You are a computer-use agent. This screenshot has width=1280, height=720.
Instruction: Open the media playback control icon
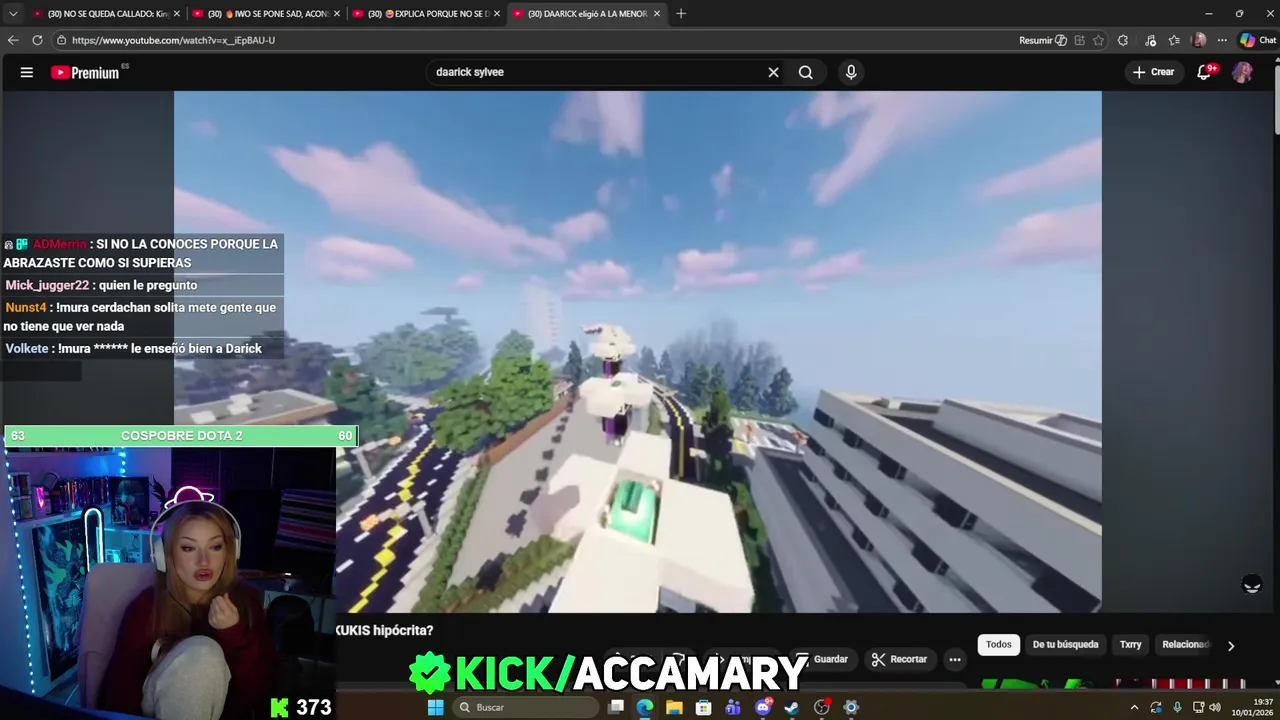click(x=1151, y=40)
